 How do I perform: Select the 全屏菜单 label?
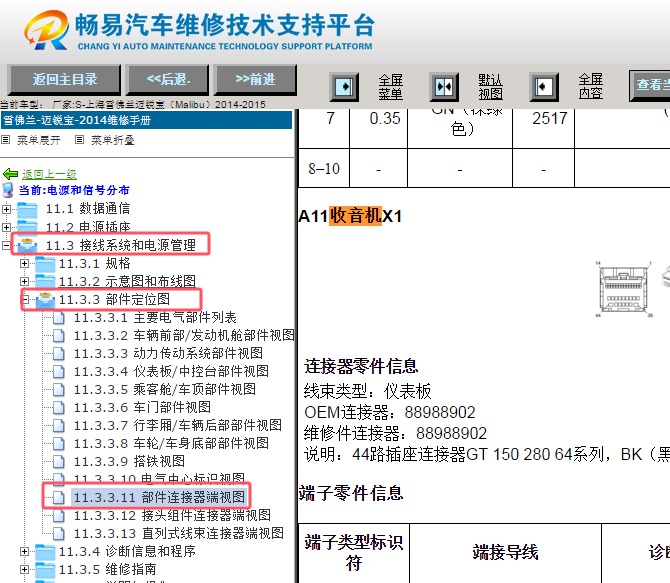391,87
